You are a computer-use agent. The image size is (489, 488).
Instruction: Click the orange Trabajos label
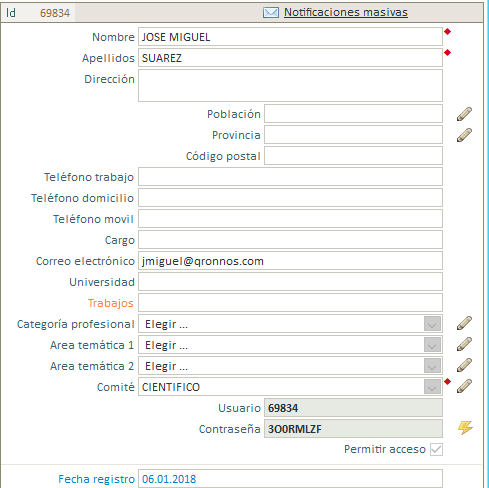[111, 303]
